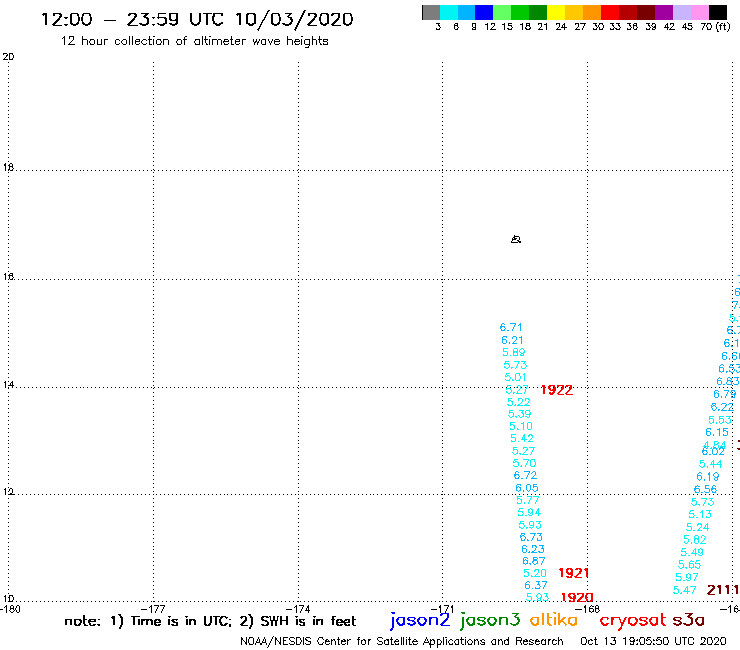The image size is (740, 650).
Task: Click the 'Oct 13 19:05:50 UTC 2020' timestamp
Action: (x=653, y=642)
